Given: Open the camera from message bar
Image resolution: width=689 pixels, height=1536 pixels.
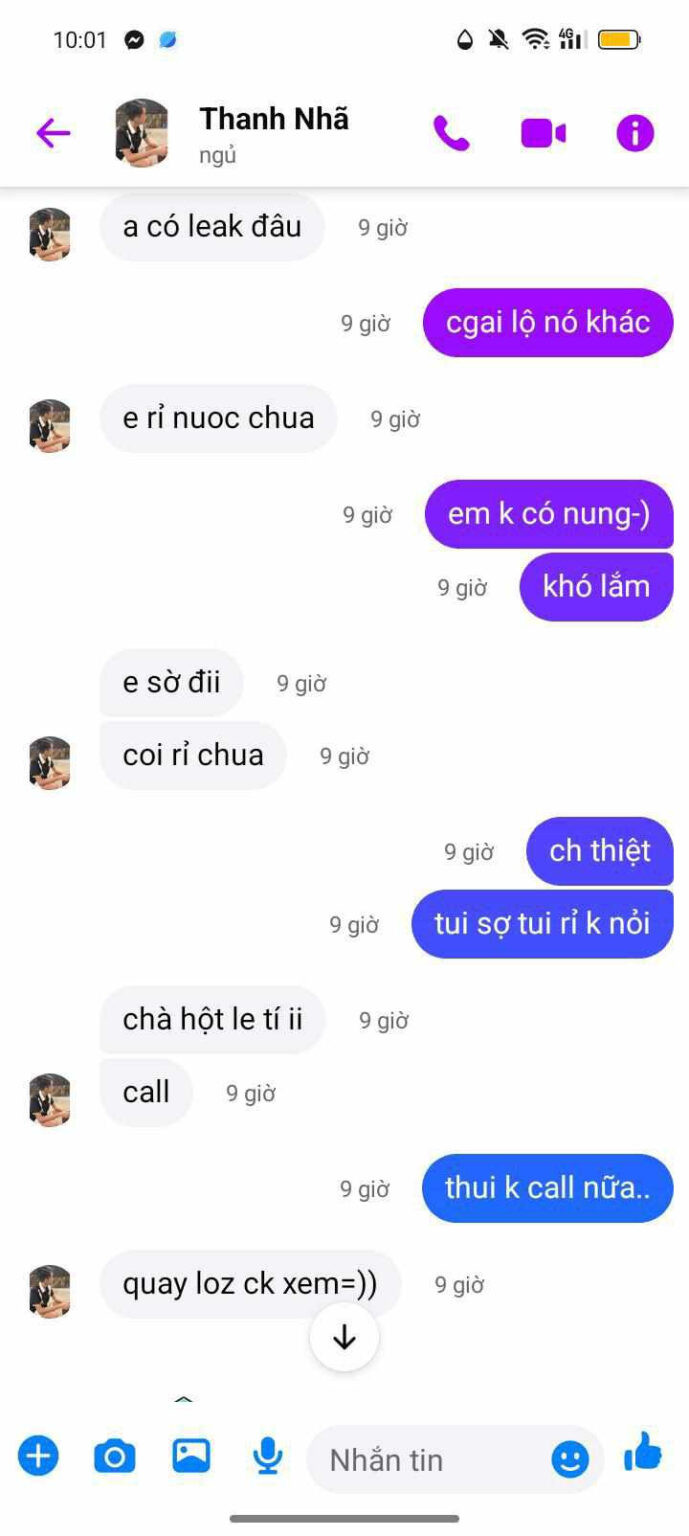Looking at the screenshot, I should click(x=115, y=1456).
